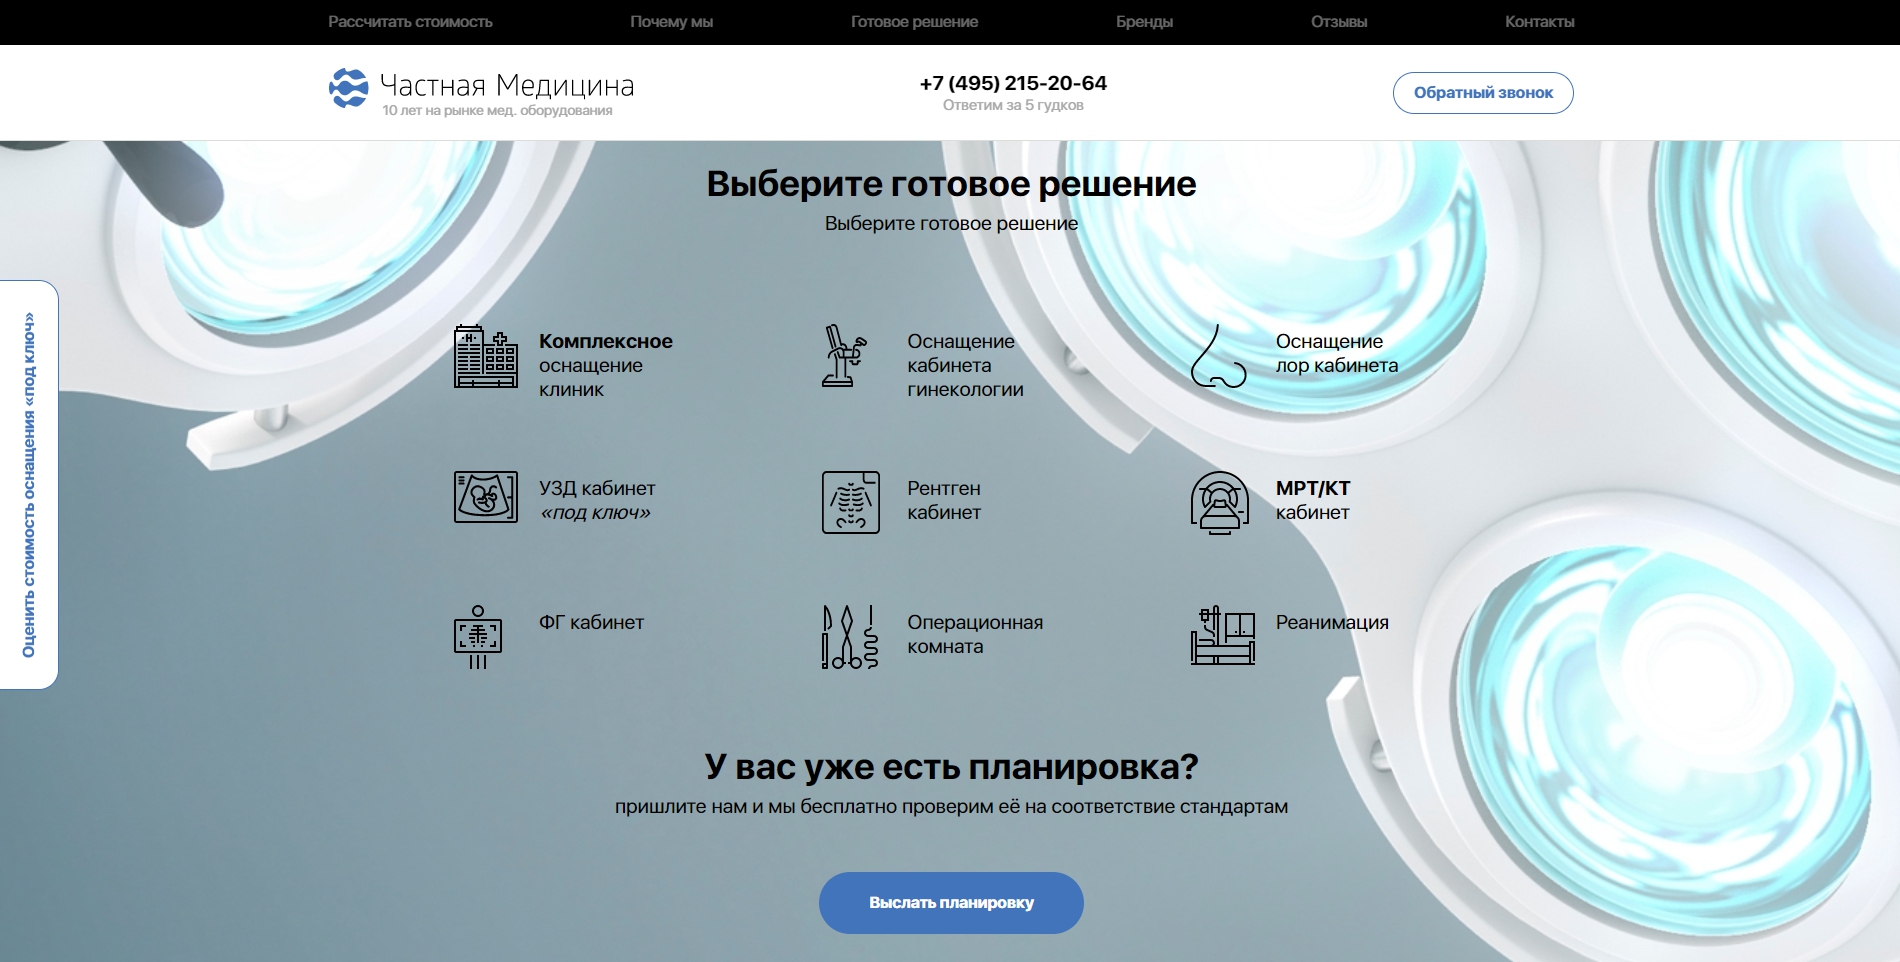
Task: Open side tab Оценить стоимость оснащения под ключ
Action: click(29, 485)
